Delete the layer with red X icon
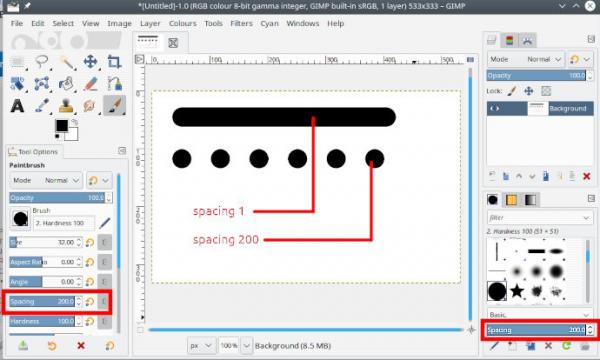 (586, 176)
